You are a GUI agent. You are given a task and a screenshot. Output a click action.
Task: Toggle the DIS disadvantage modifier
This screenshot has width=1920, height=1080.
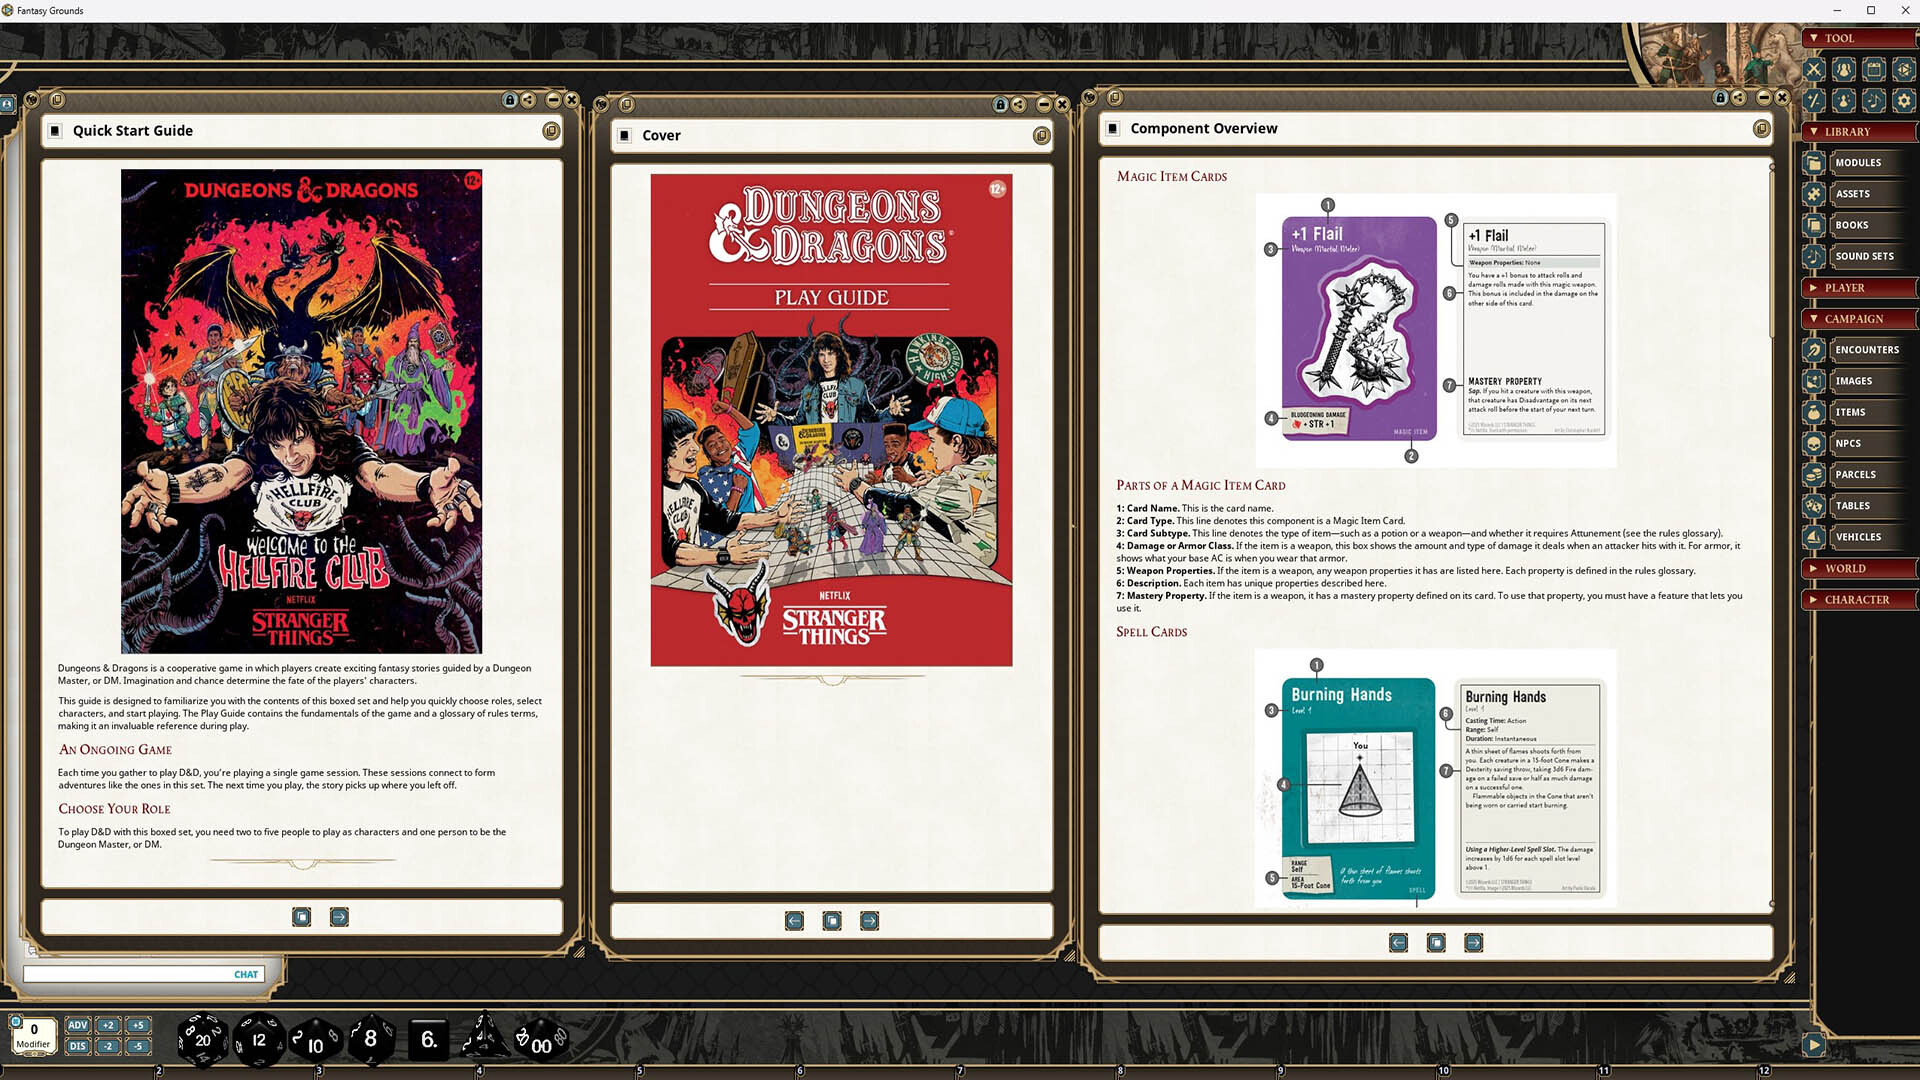pyautogui.click(x=78, y=1046)
